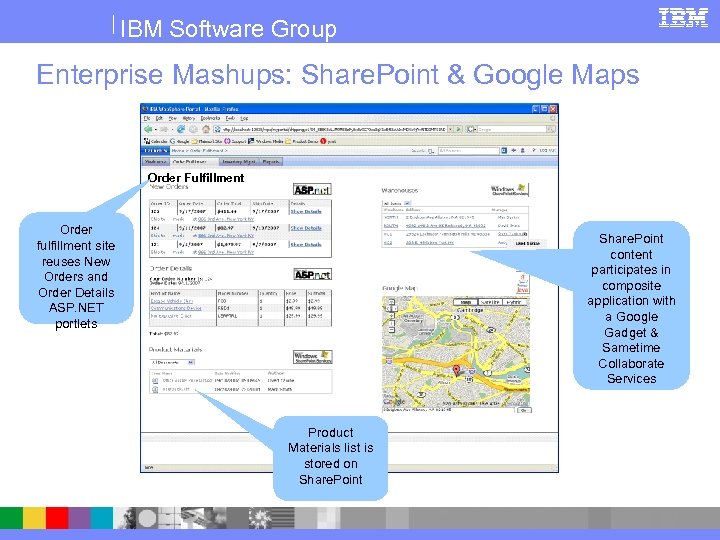
Task: Click the last warehouse address link
Action: [x=430, y=243]
